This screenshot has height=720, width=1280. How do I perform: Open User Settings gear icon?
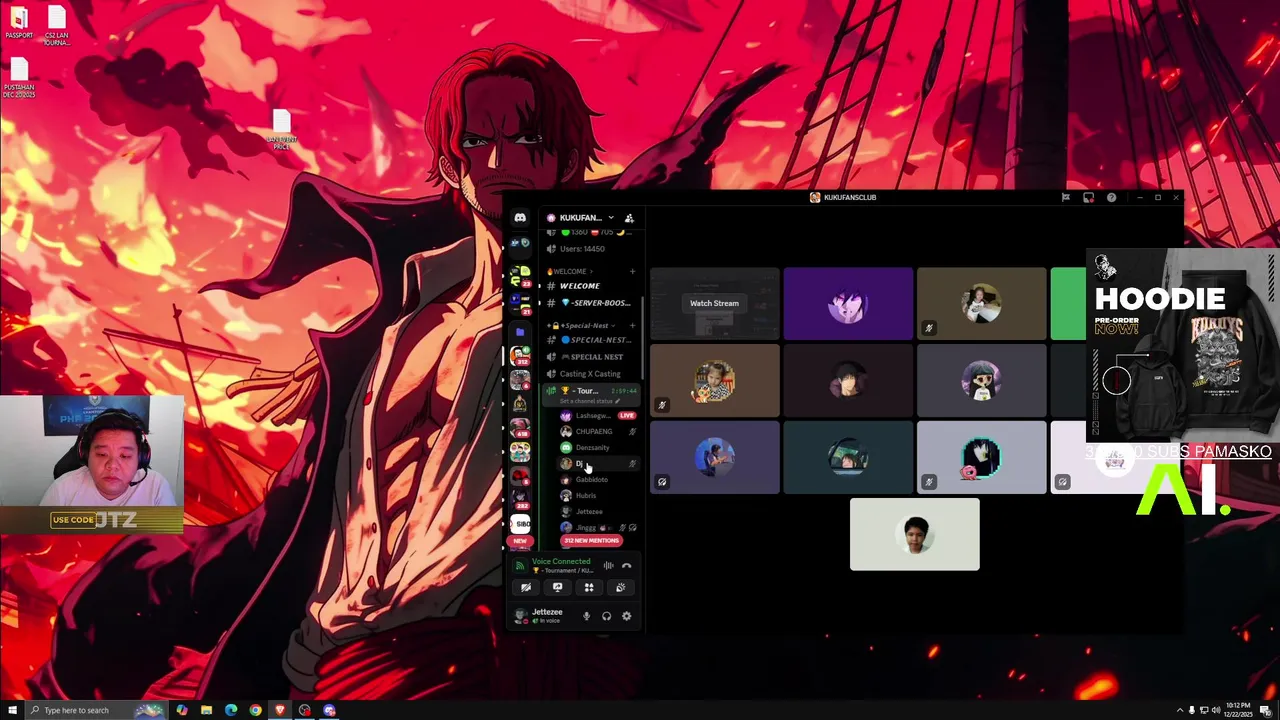(x=627, y=616)
